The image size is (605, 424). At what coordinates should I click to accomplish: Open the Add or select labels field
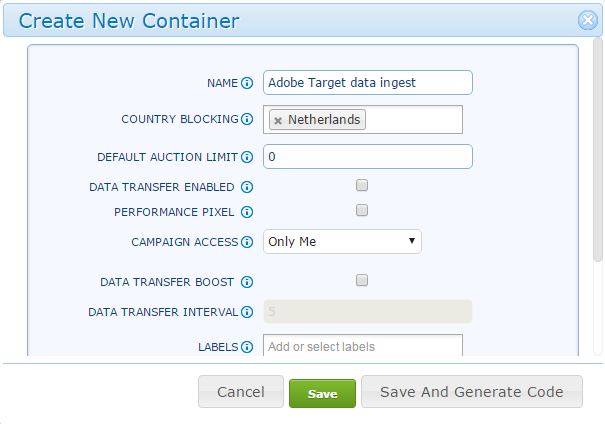tap(363, 346)
